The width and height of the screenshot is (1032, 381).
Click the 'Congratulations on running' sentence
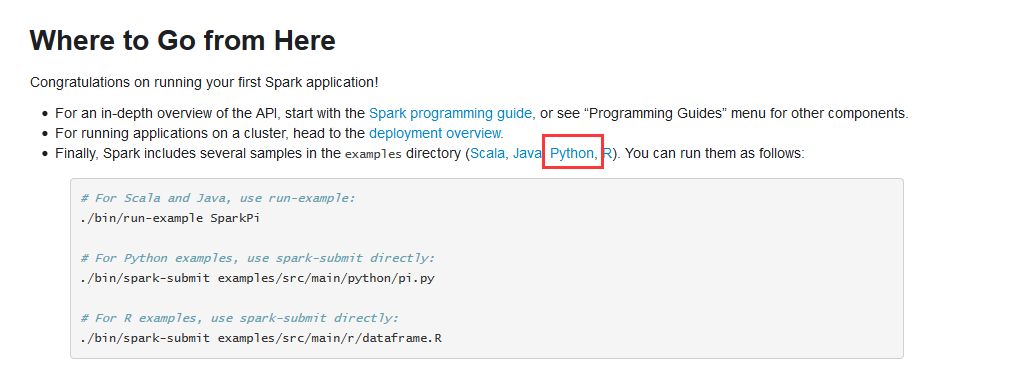(204, 83)
